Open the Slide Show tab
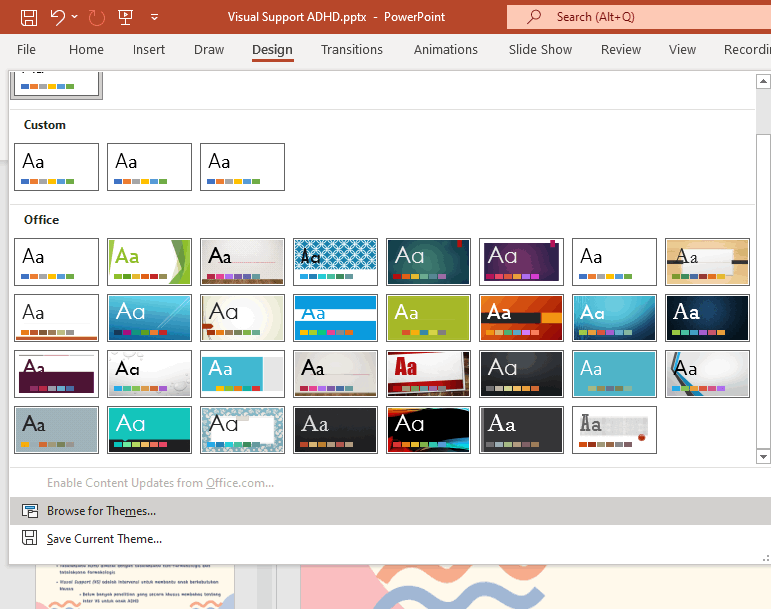The width and height of the screenshot is (771, 609). pos(540,50)
